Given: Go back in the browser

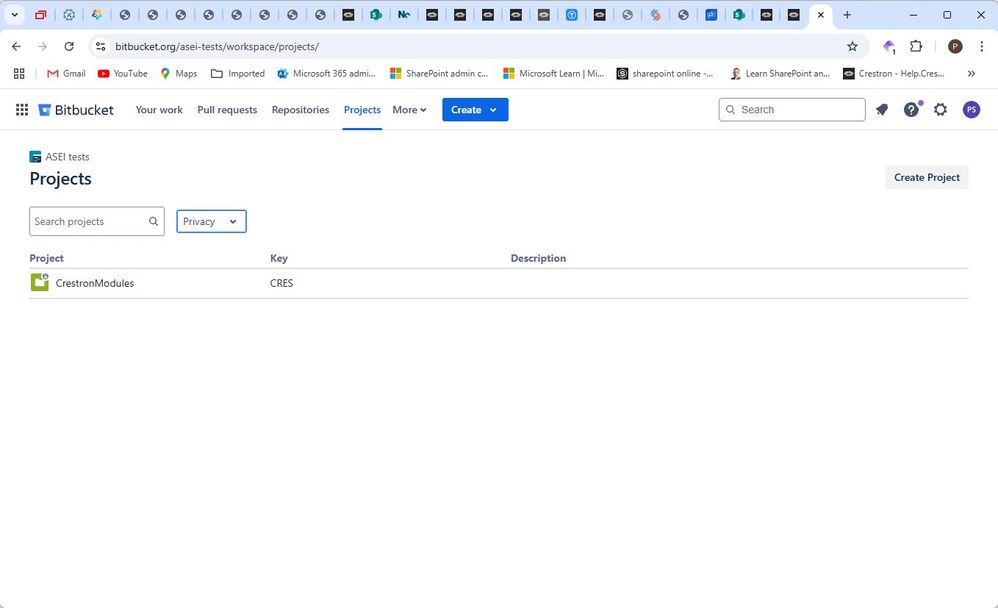Looking at the screenshot, I should click(17, 46).
